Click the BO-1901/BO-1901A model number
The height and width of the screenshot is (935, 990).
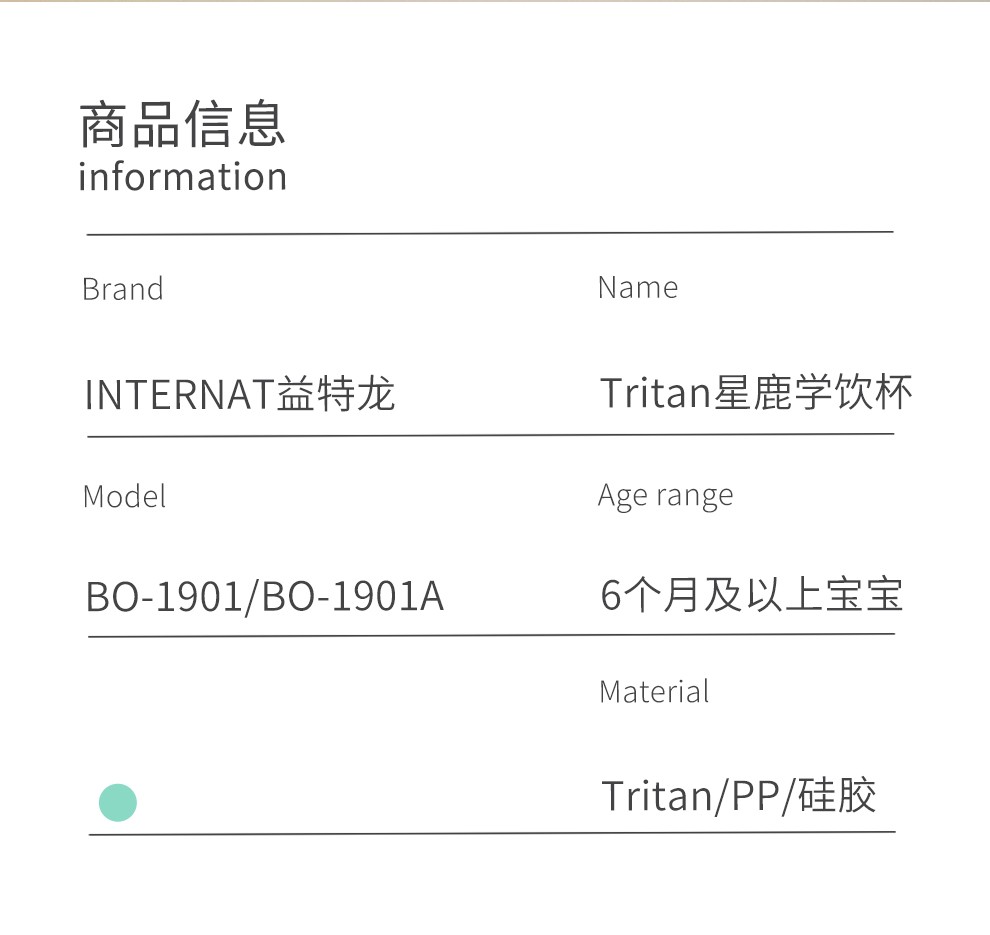(x=265, y=597)
